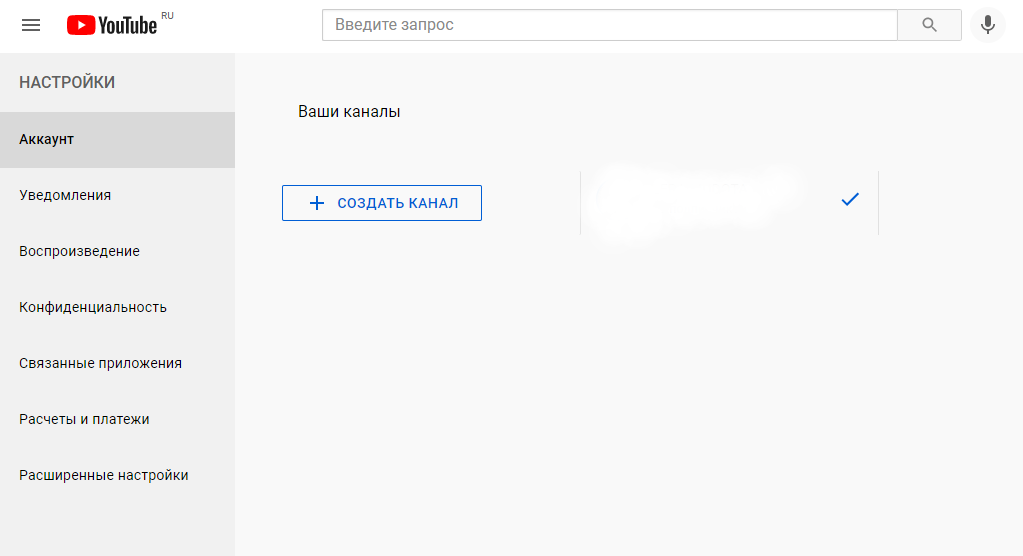
Task: Click the 'Создать канал' button
Action: point(382,203)
